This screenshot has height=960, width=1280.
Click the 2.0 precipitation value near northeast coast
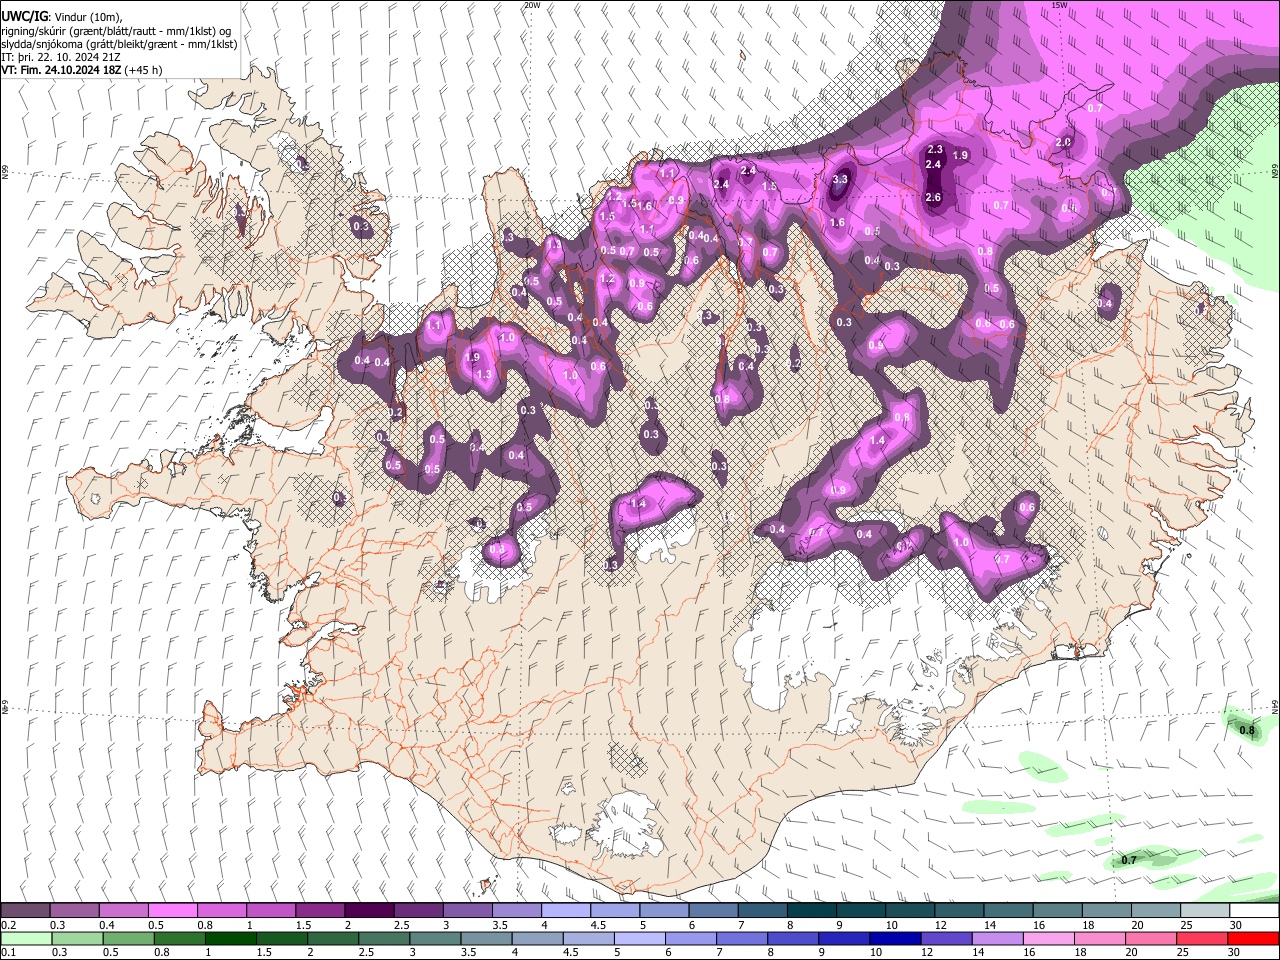(1064, 142)
